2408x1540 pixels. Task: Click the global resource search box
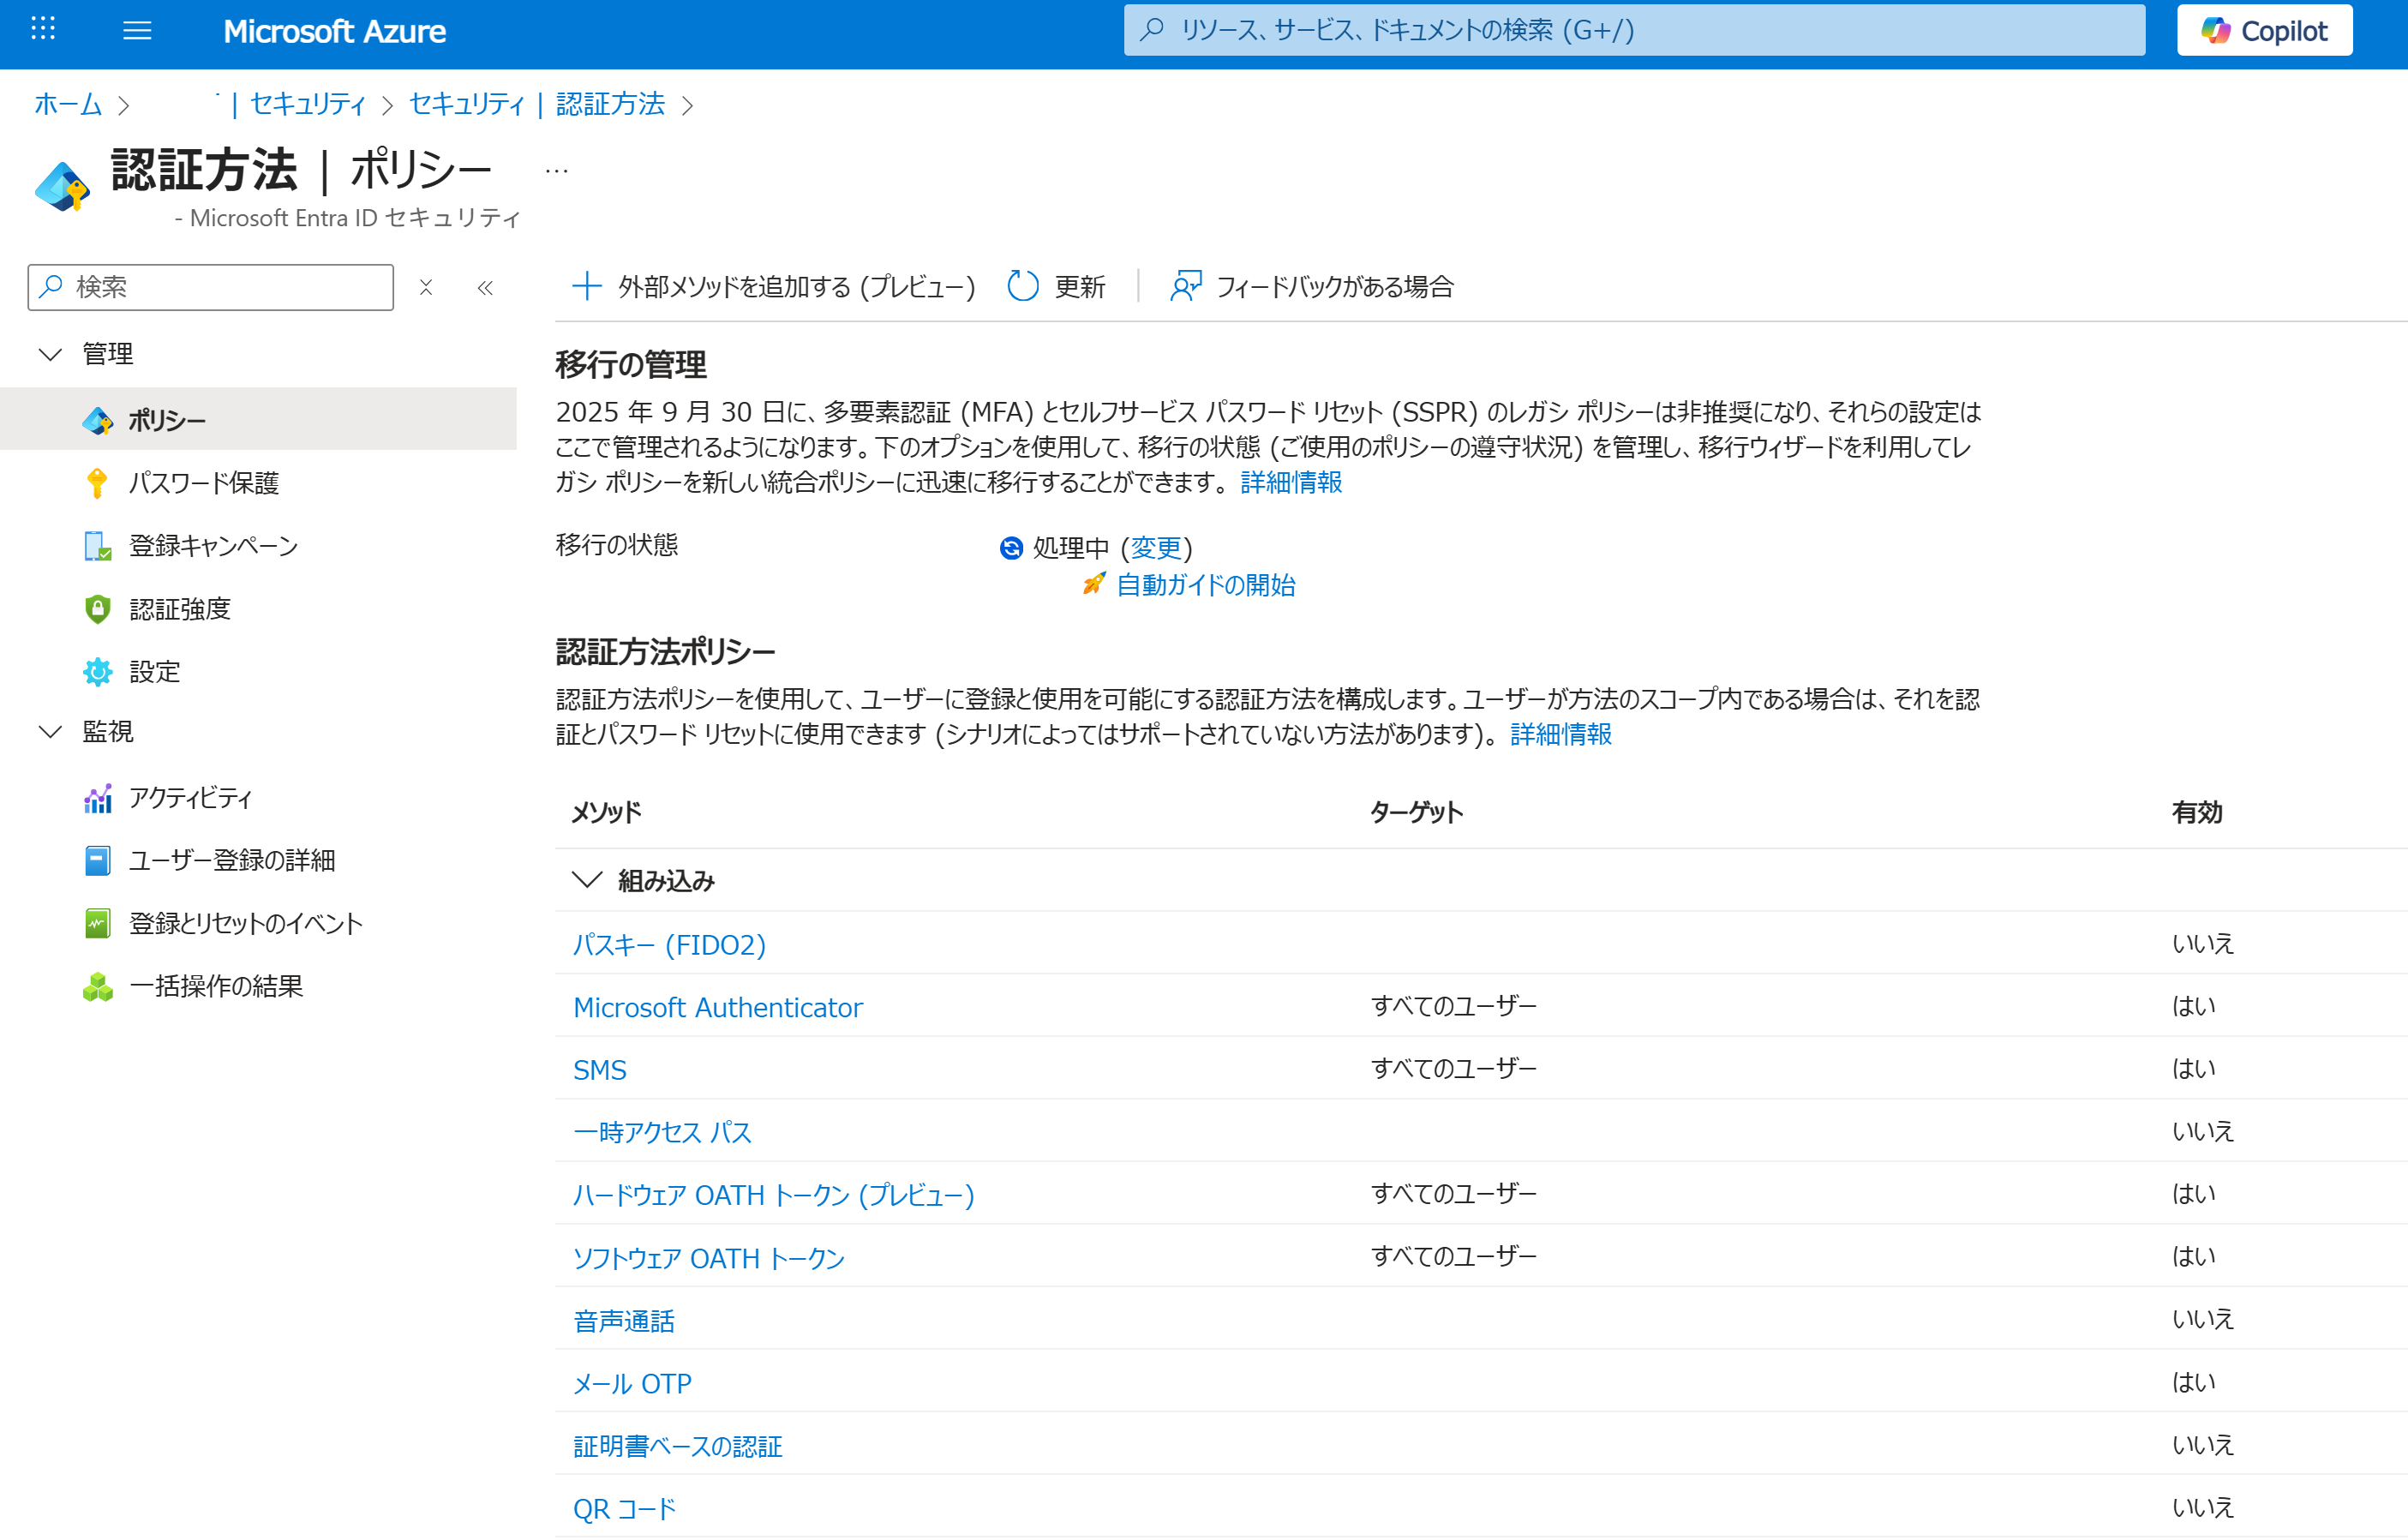coord(1634,31)
